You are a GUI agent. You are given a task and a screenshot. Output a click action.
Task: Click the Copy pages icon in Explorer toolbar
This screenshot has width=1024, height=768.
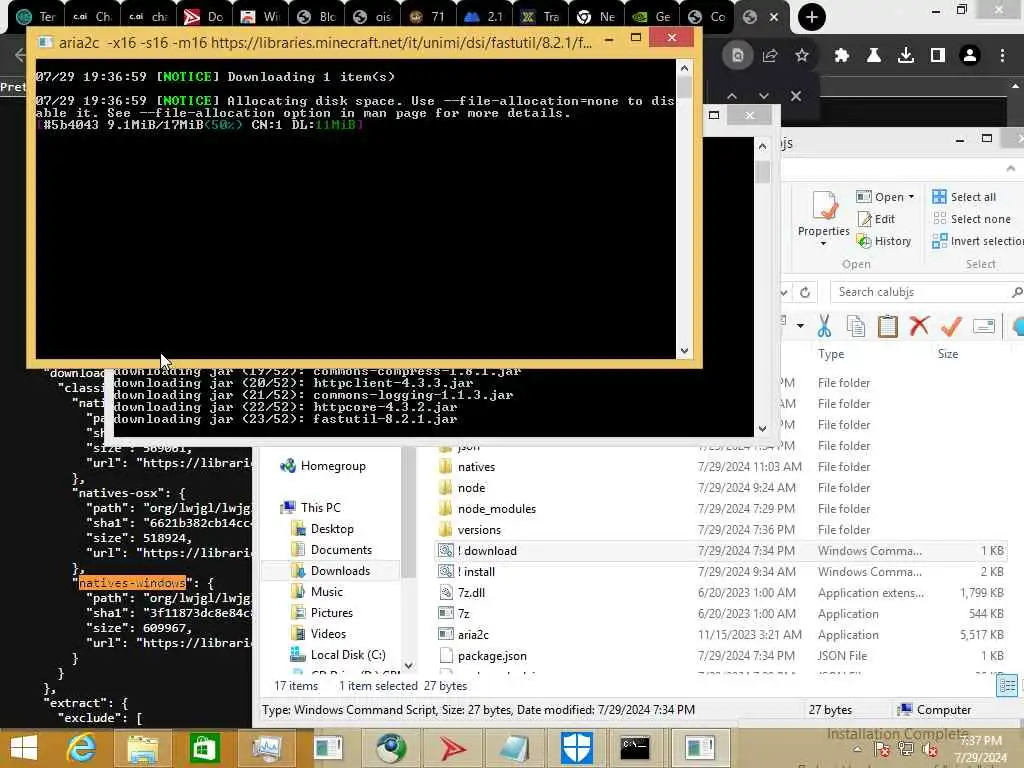(856, 326)
